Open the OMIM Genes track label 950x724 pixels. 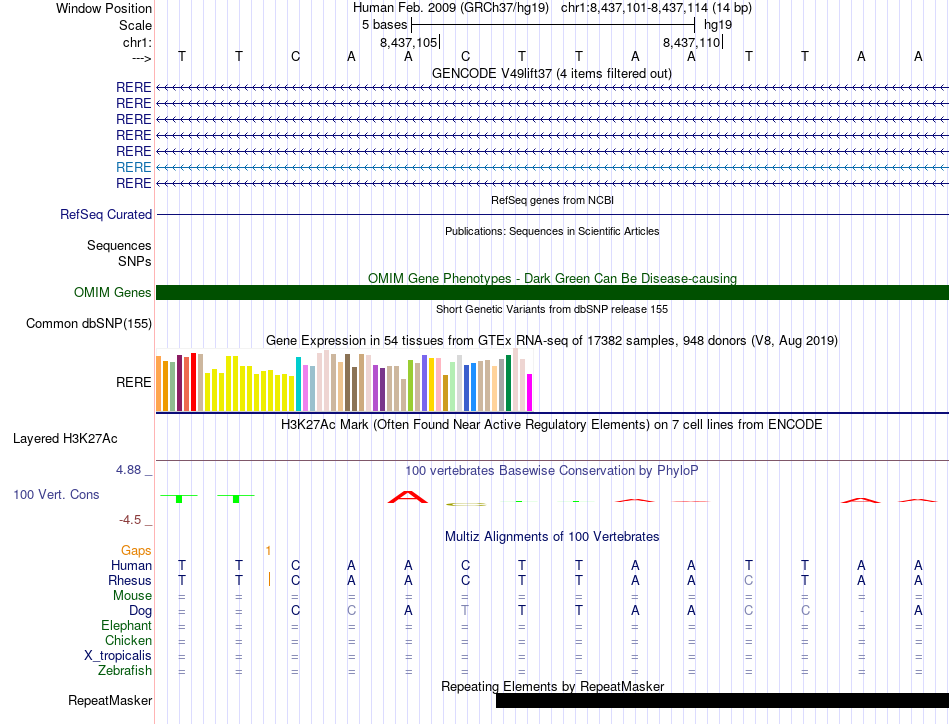click(x=112, y=293)
